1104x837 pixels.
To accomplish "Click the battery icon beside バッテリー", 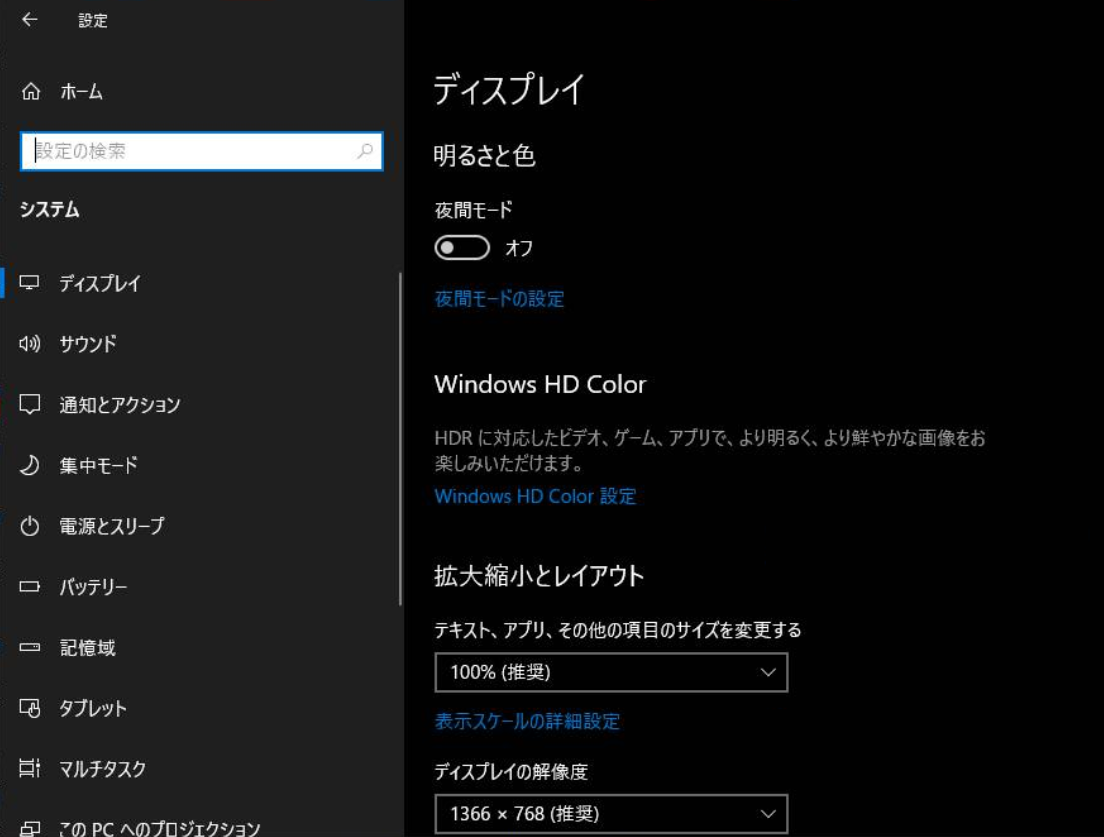I will coord(30,586).
